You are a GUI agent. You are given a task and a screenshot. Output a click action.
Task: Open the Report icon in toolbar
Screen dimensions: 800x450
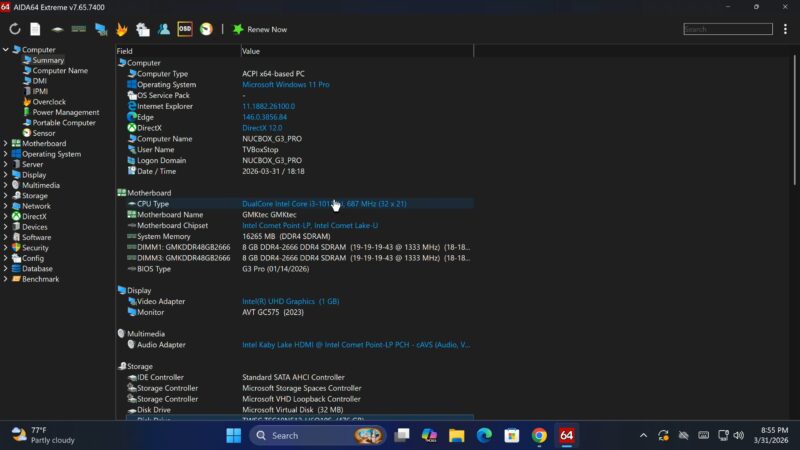click(x=35, y=29)
